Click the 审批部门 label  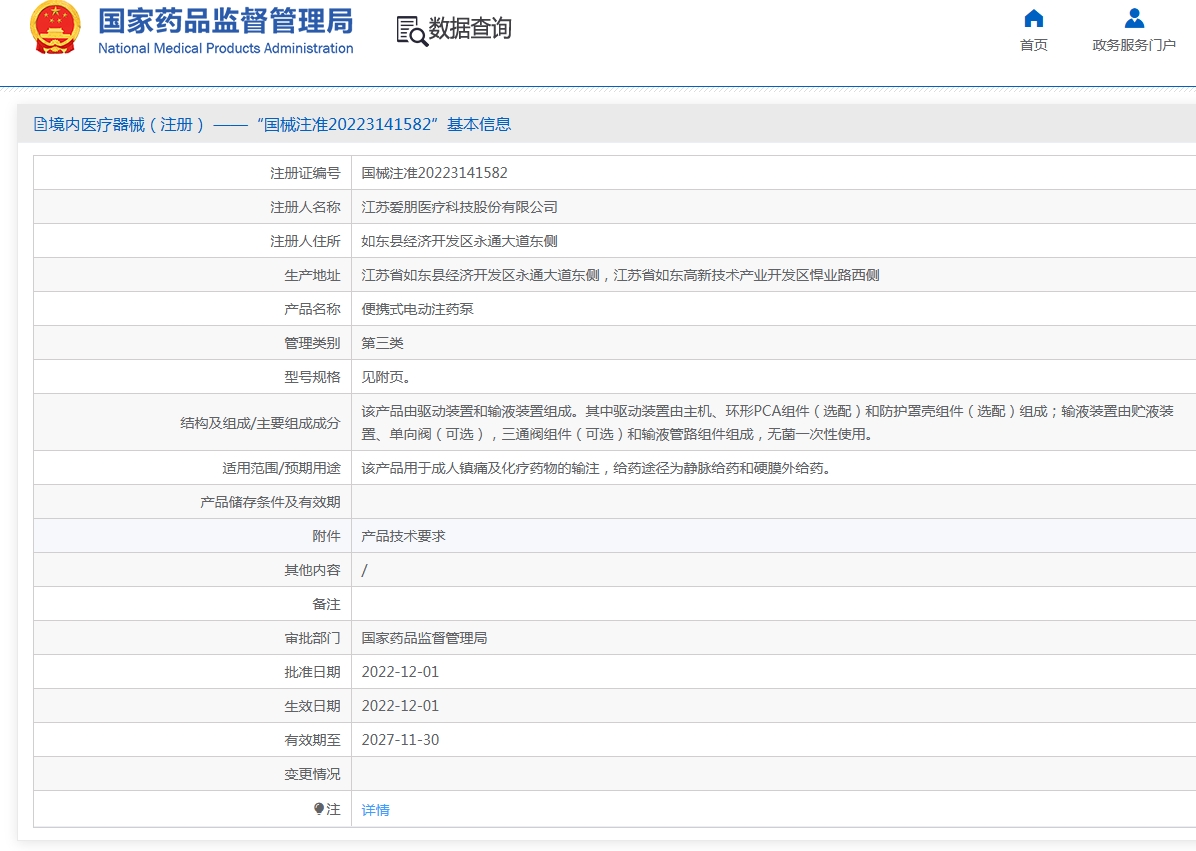(x=312, y=638)
